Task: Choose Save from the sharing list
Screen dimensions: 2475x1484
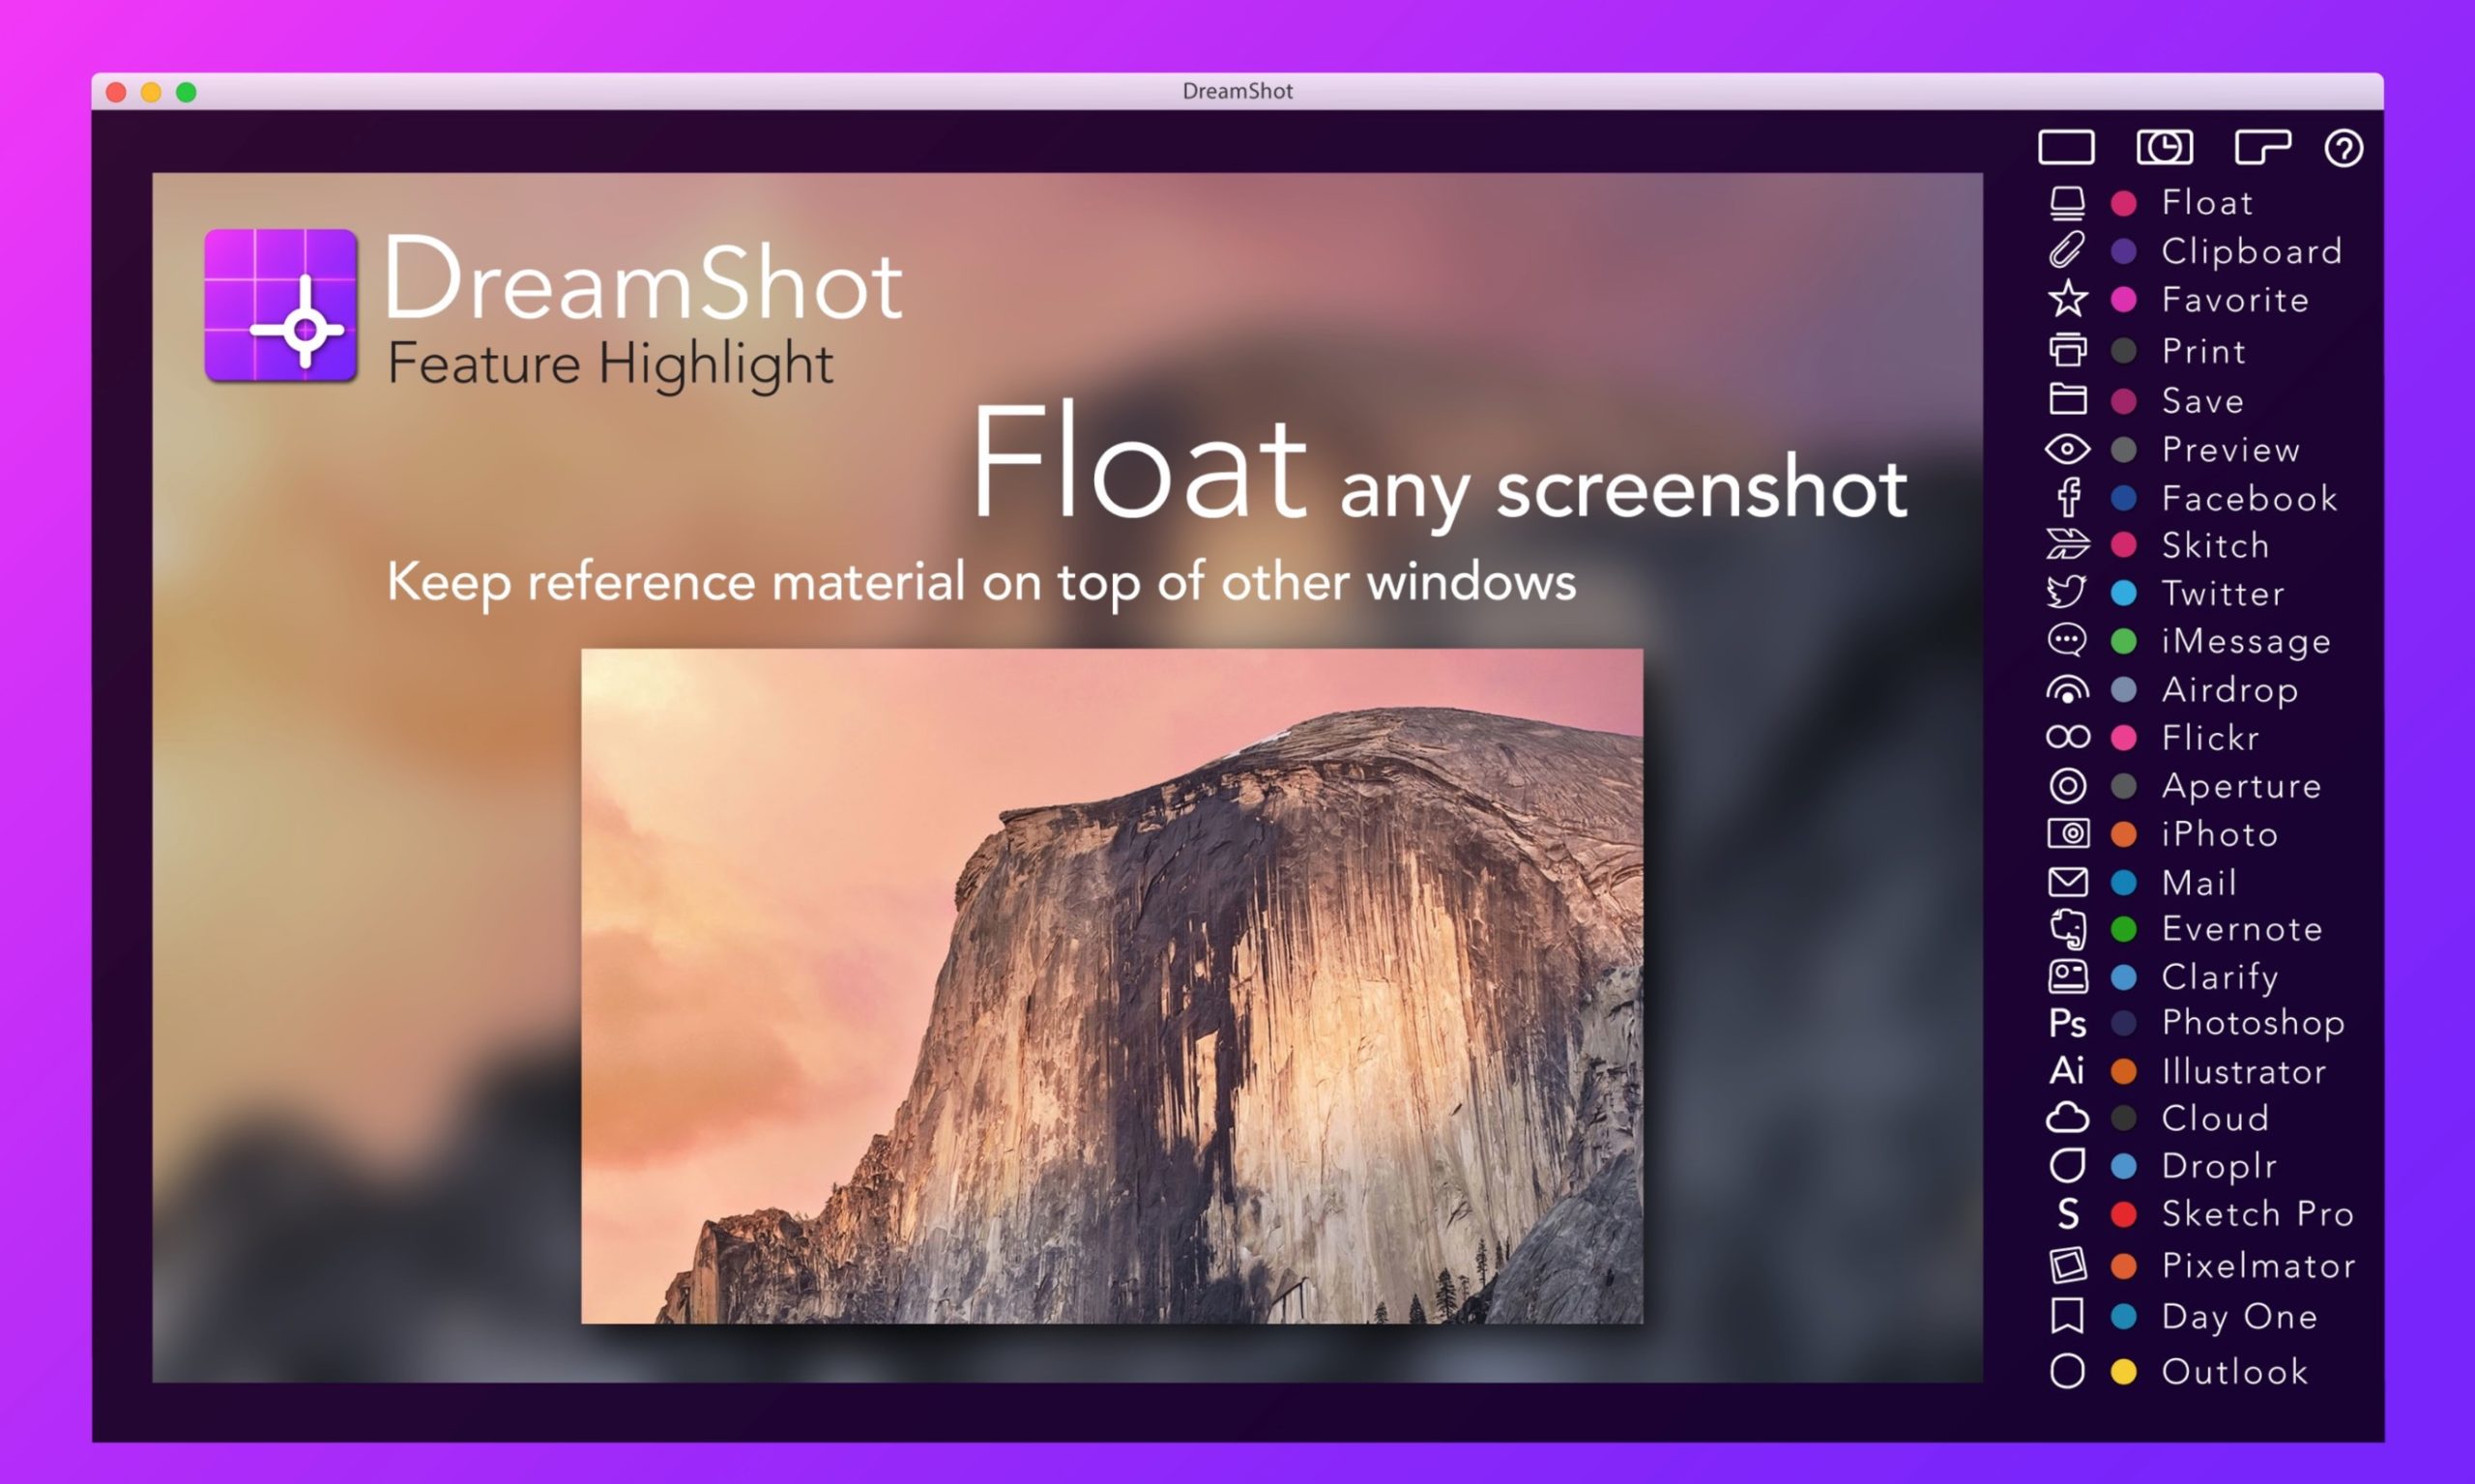Action: click(2068, 399)
